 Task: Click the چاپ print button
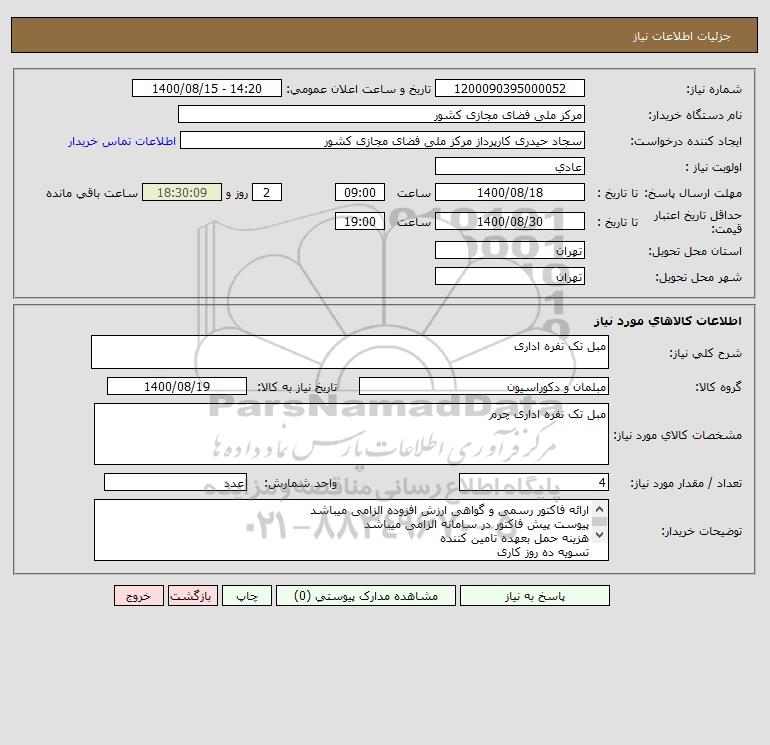(x=247, y=596)
